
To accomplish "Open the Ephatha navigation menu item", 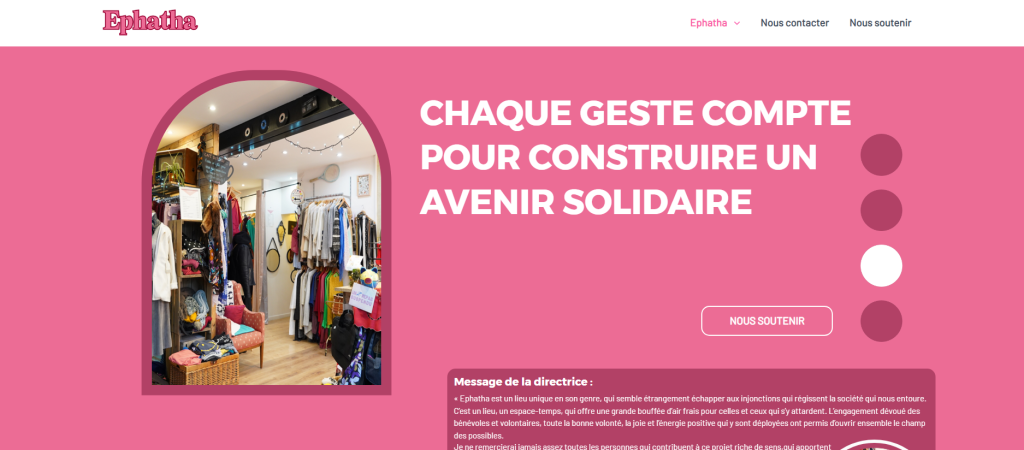I will [x=709, y=23].
